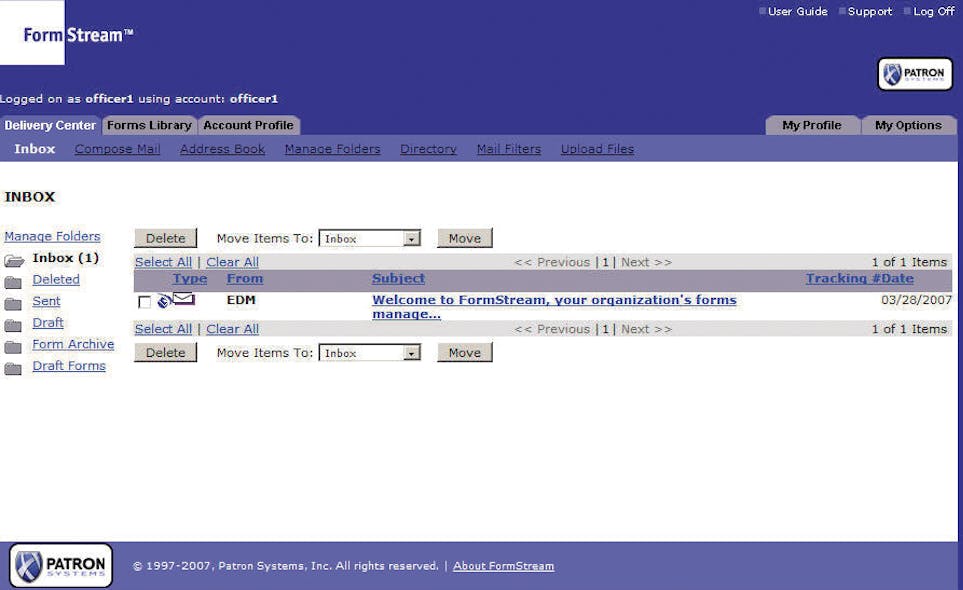963x590 pixels.
Task: Click the Deleted folder icon
Action: (13, 282)
